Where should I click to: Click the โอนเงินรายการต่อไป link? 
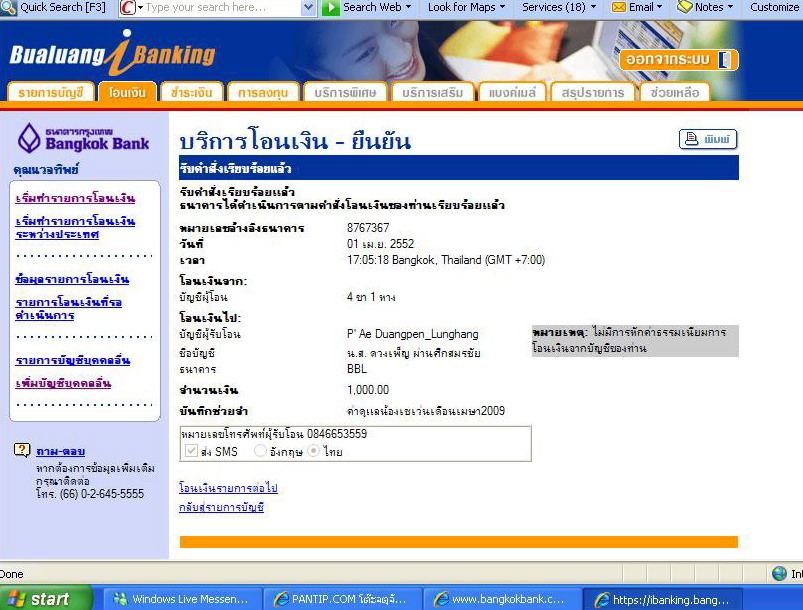coord(228,487)
